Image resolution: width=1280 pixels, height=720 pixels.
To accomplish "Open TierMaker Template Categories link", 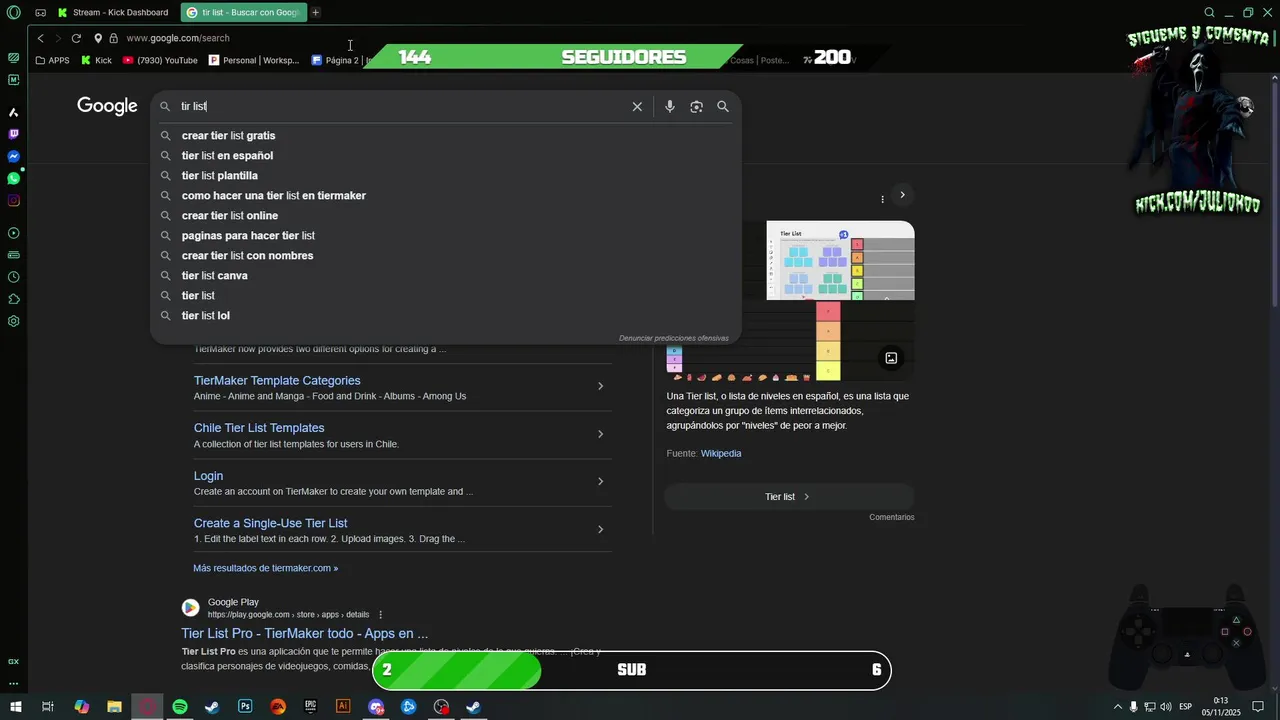I will (x=277, y=381).
